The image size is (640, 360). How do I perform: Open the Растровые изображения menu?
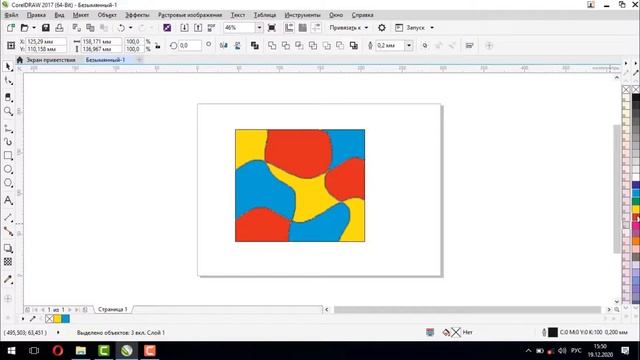click(x=190, y=15)
